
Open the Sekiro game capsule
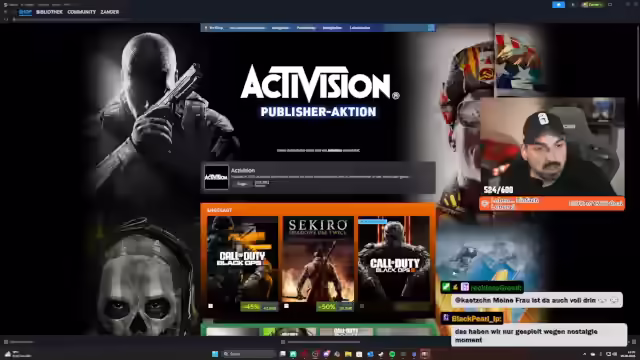[318, 259]
